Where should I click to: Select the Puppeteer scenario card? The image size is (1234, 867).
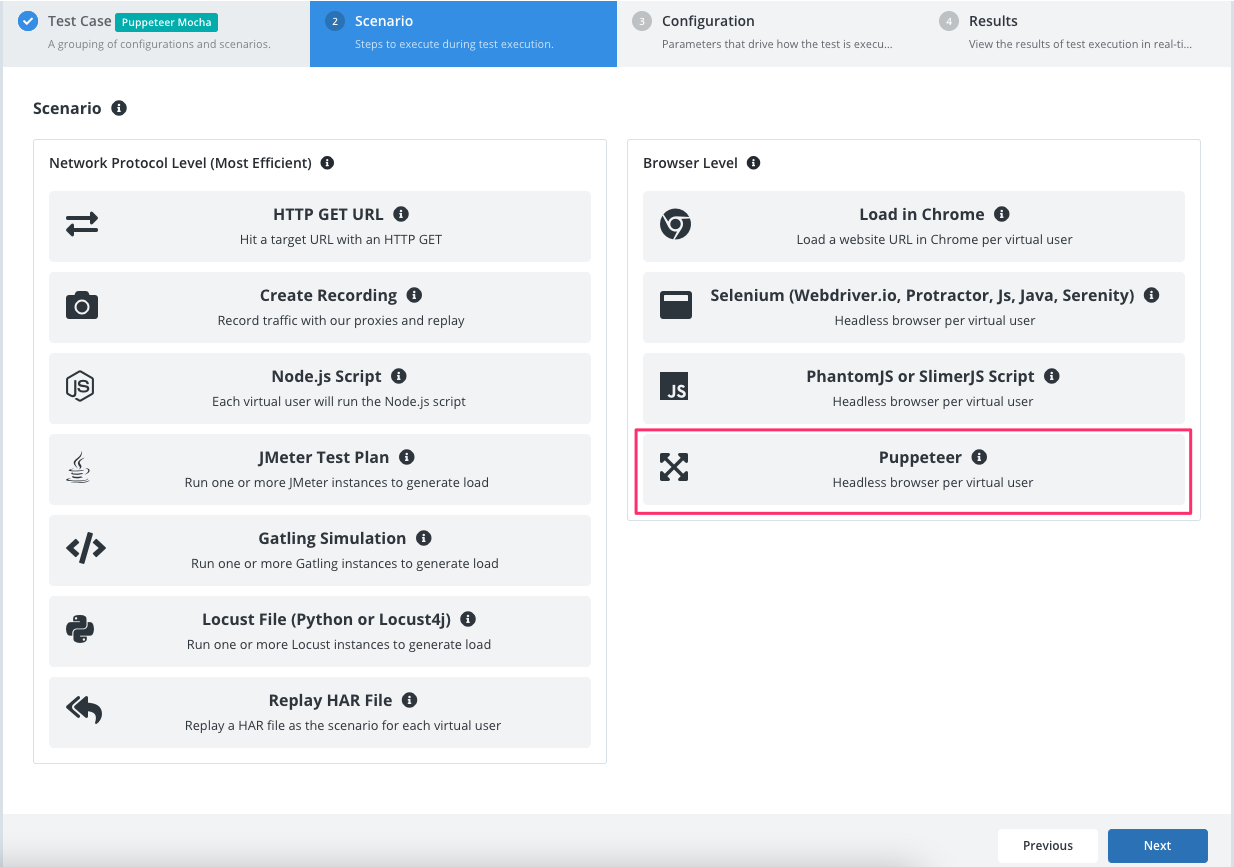coord(914,469)
